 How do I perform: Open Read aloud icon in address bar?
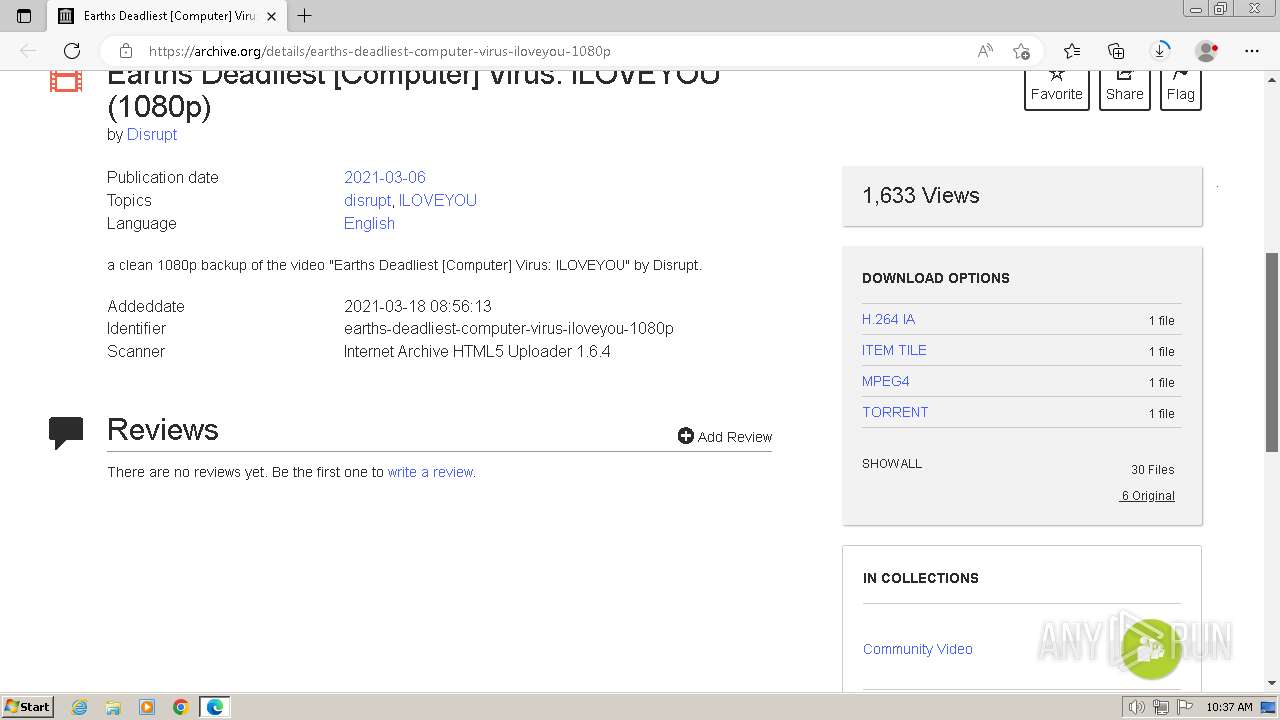tap(985, 51)
